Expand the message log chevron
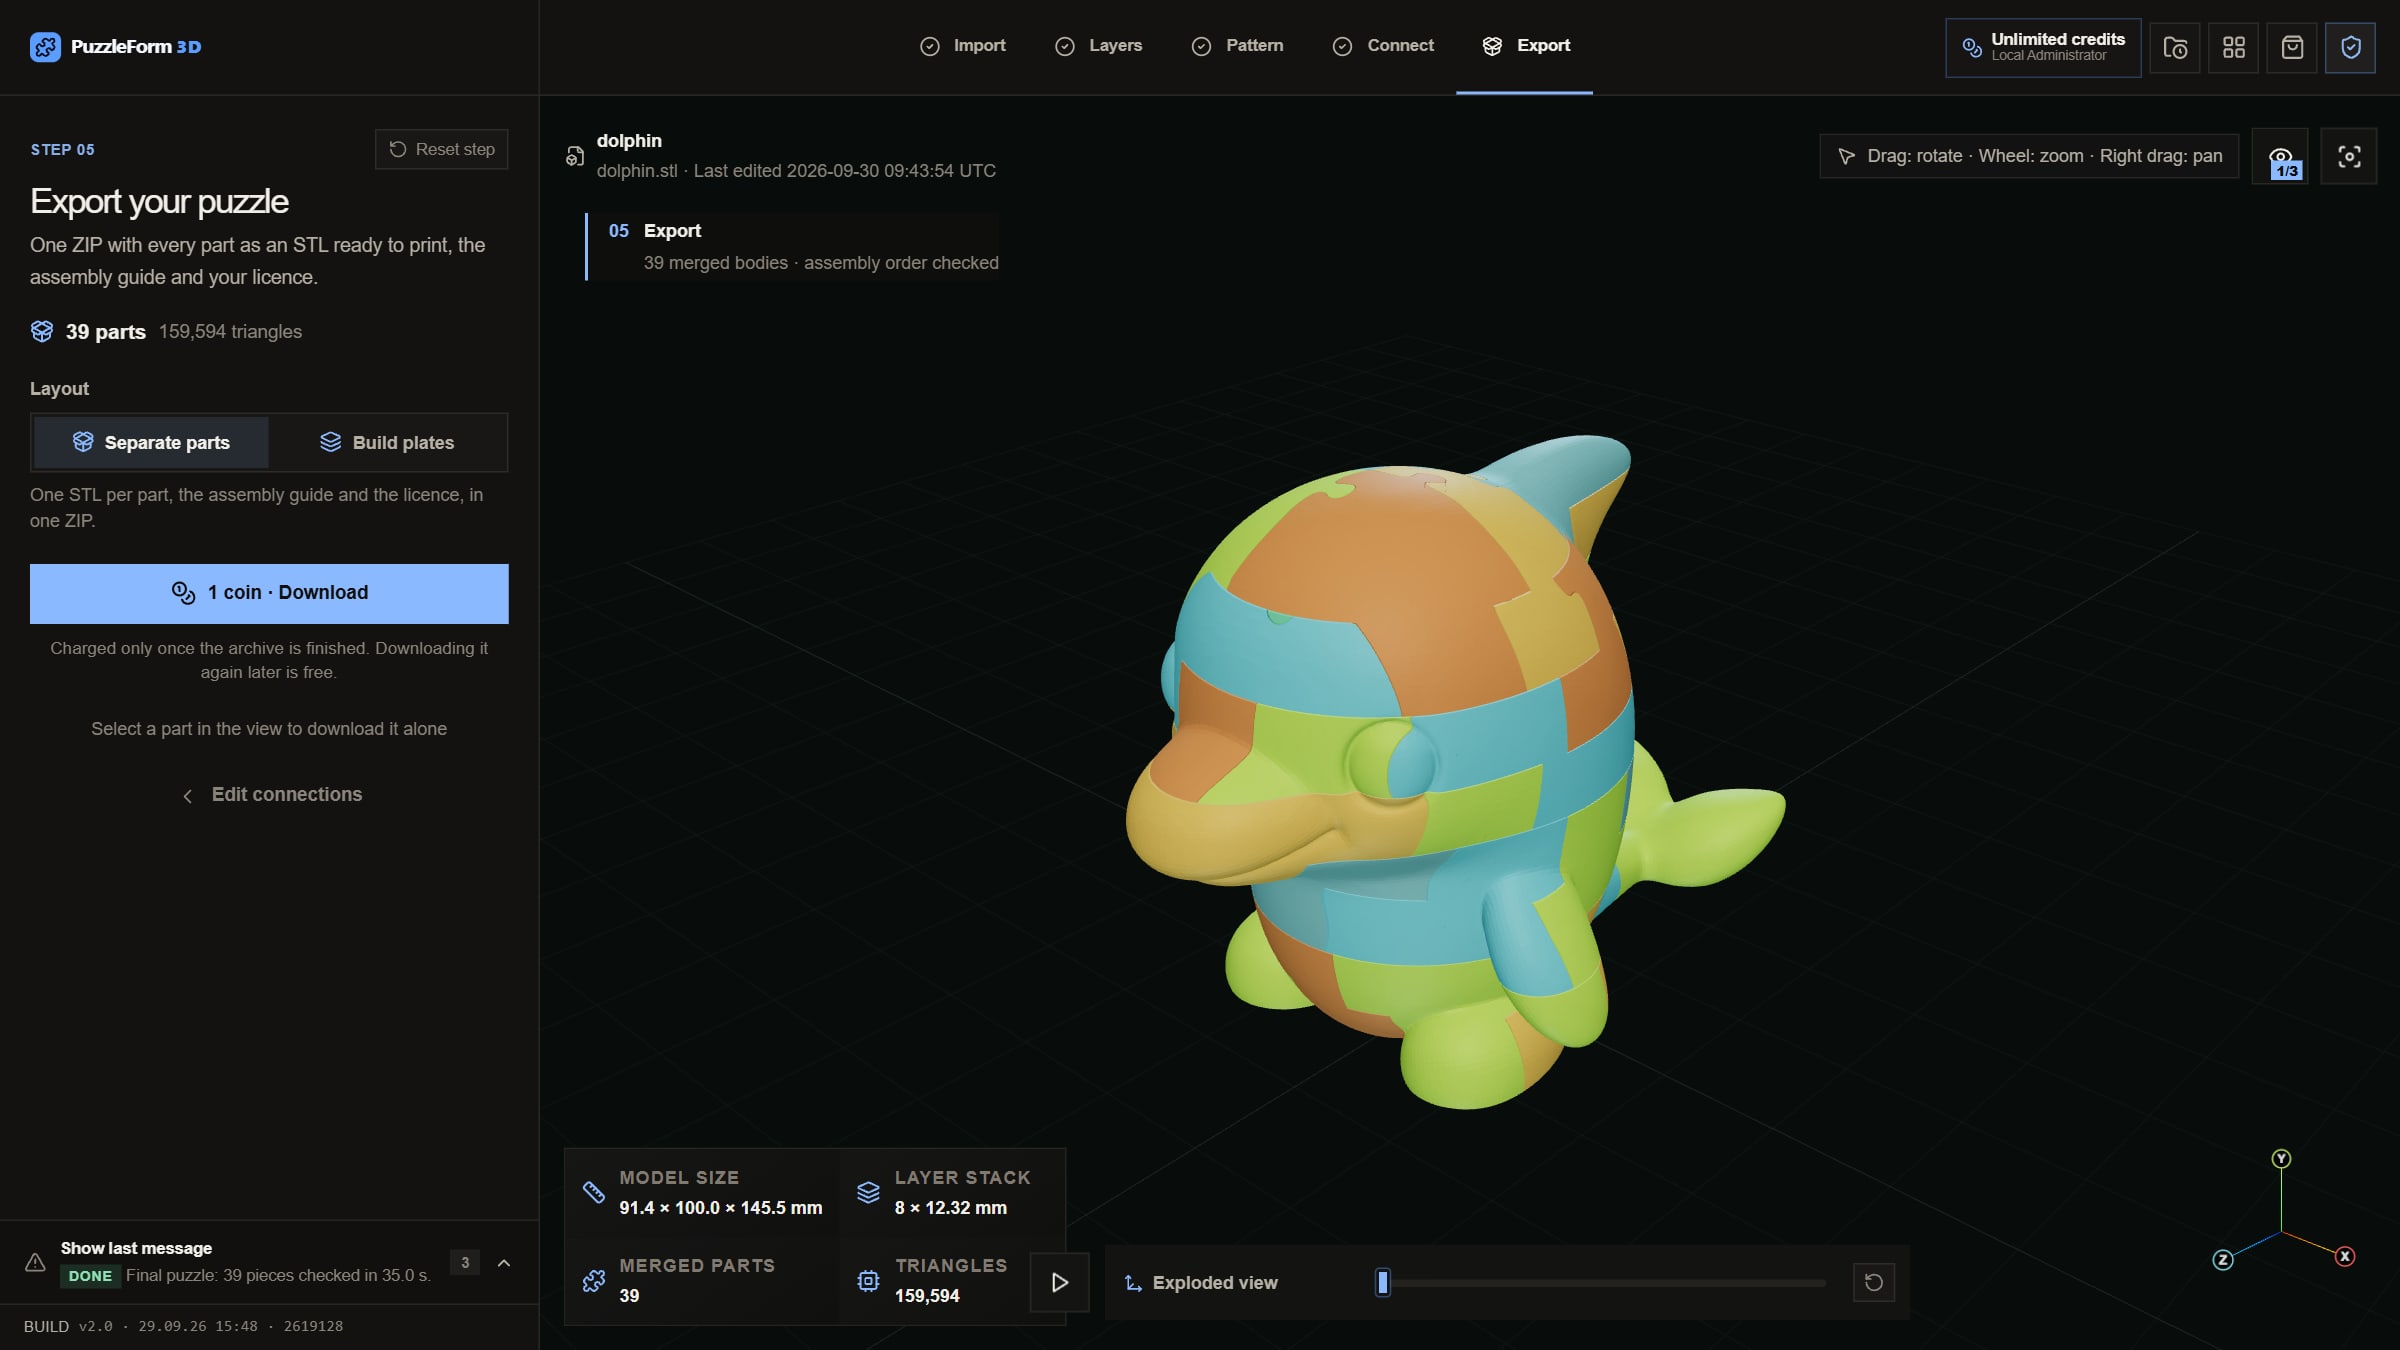 [504, 1263]
